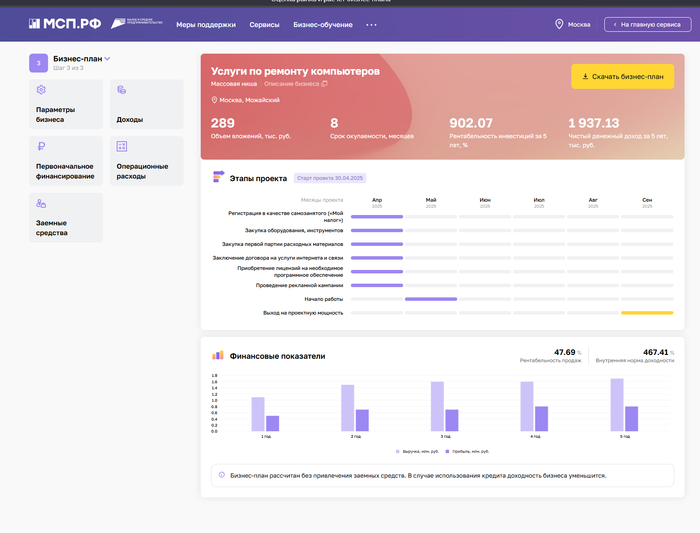Click the location pin icon next to Москва
This screenshot has height=533, width=700.
point(559,24)
